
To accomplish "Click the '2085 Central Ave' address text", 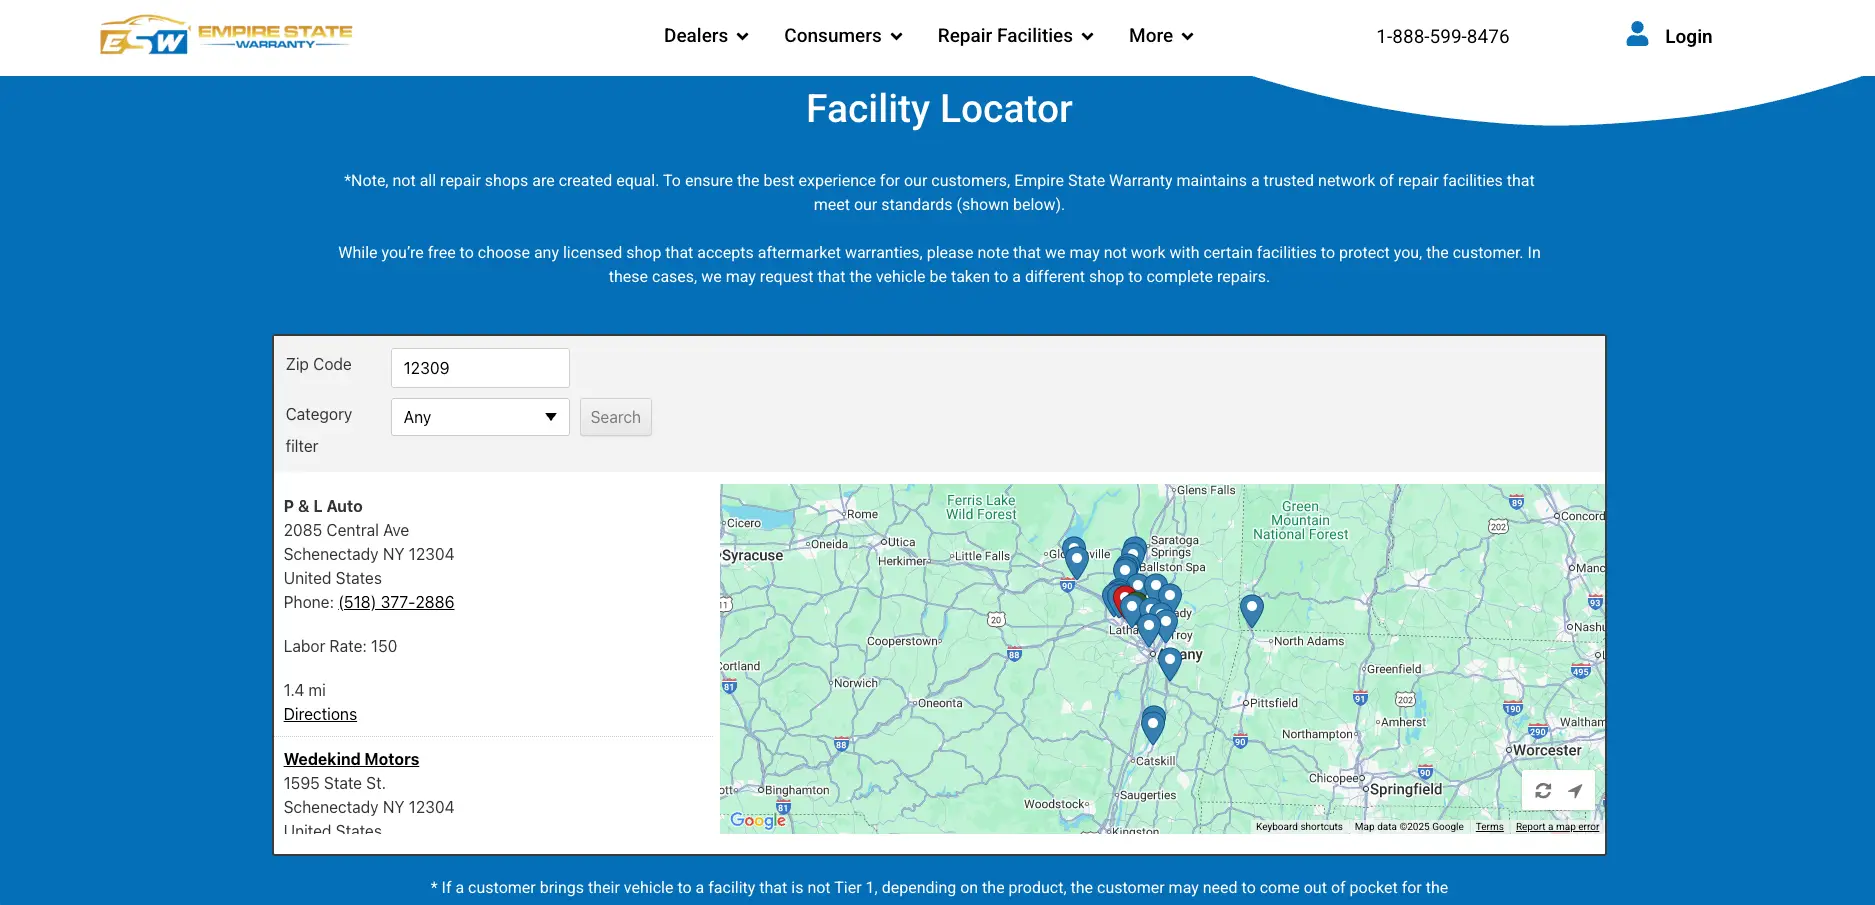I will [346, 530].
